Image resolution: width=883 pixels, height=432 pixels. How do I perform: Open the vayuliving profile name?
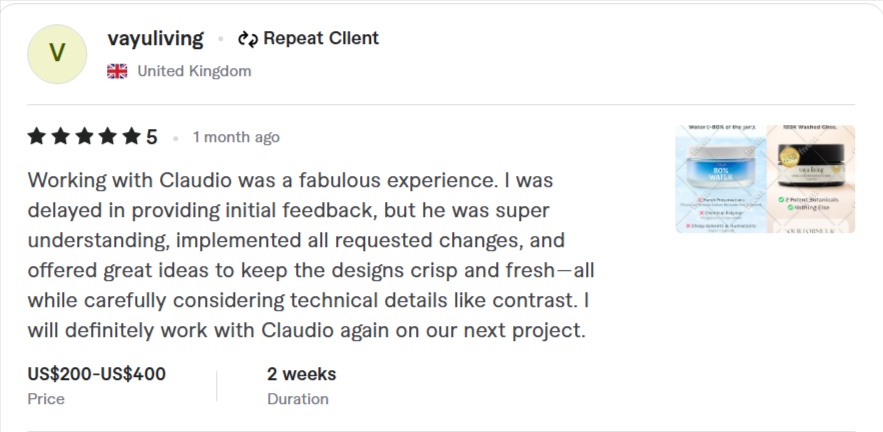[x=155, y=39]
